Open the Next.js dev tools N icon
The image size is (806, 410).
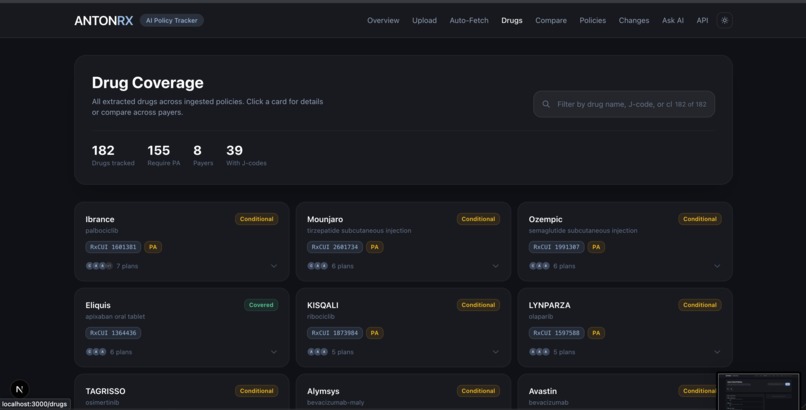tap(20, 389)
